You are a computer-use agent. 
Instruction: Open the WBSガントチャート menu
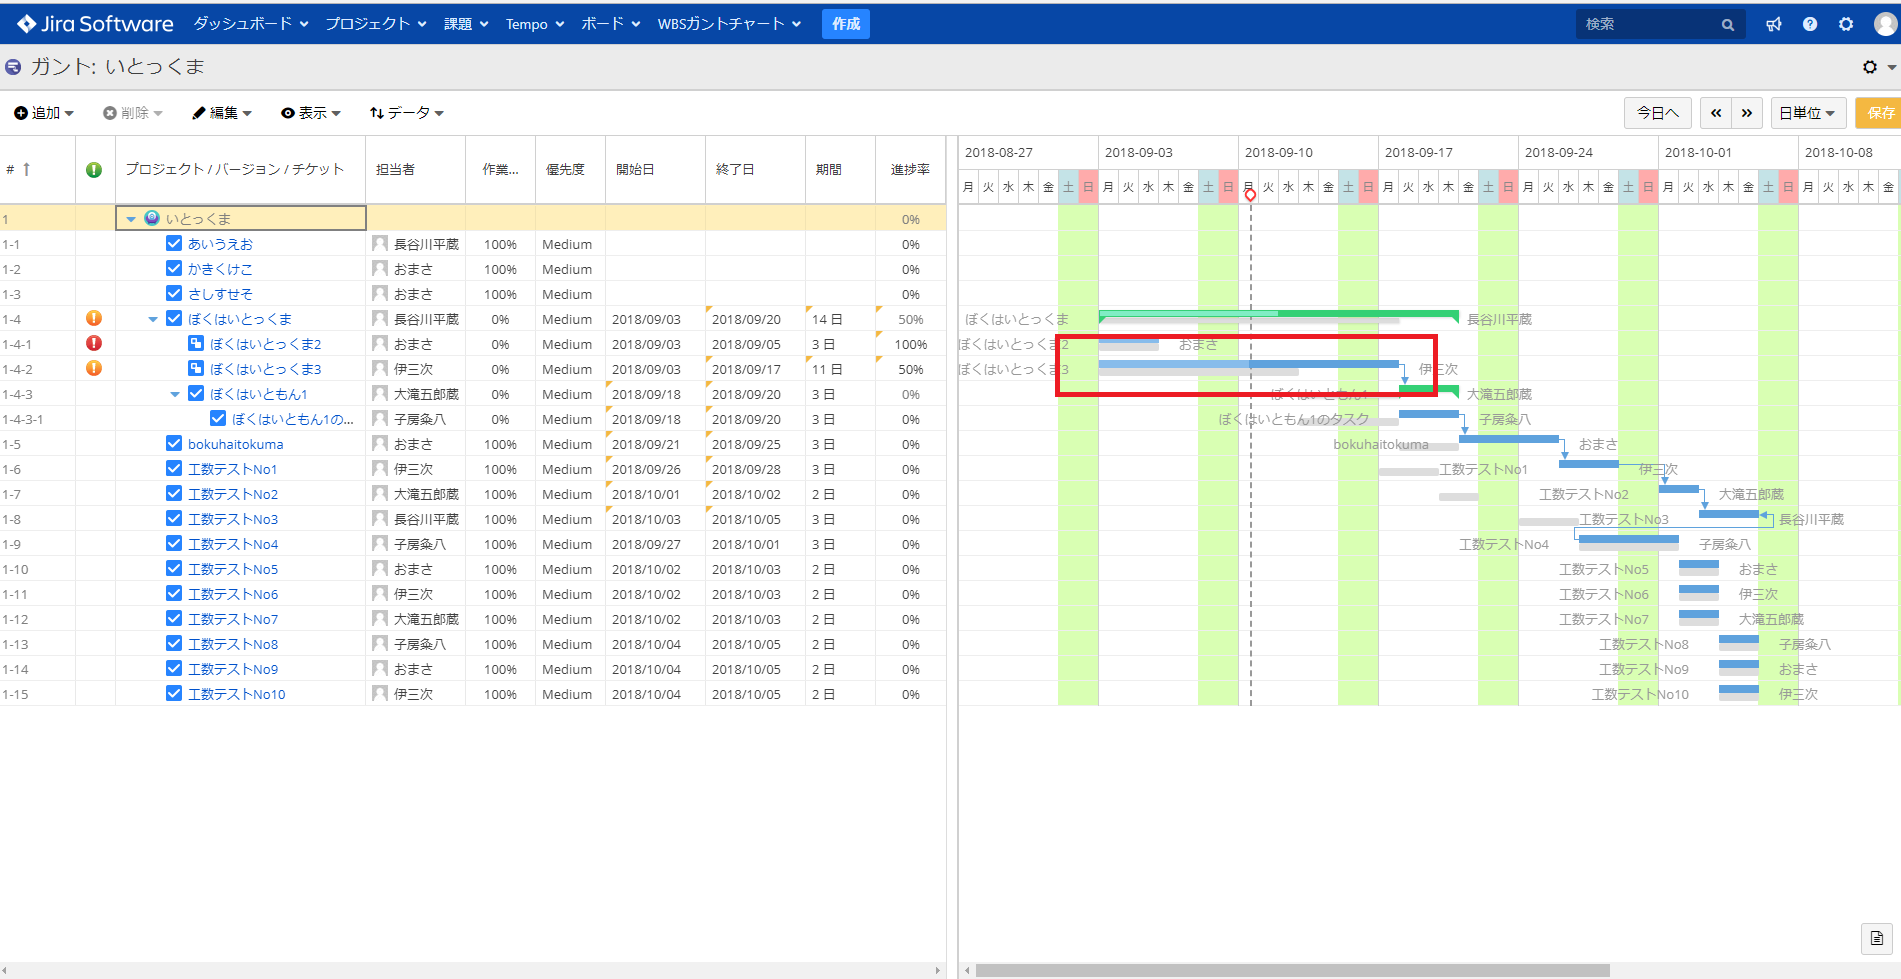point(729,24)
